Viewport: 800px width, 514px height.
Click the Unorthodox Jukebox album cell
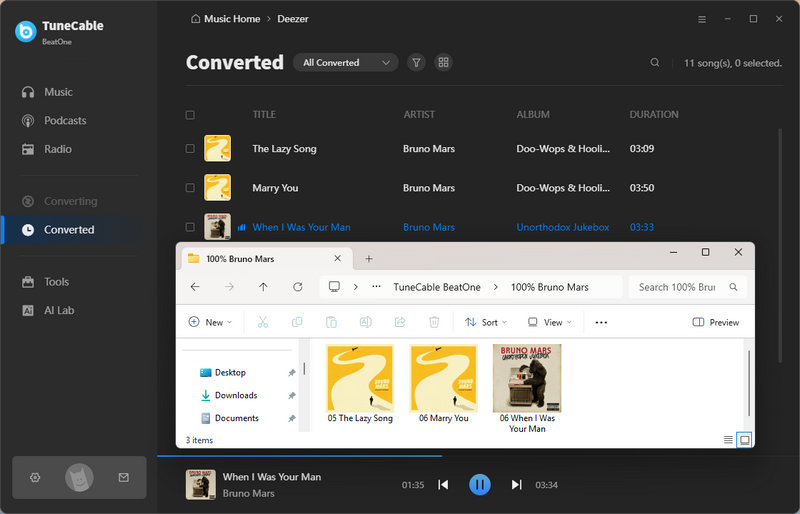click(563, 227)
